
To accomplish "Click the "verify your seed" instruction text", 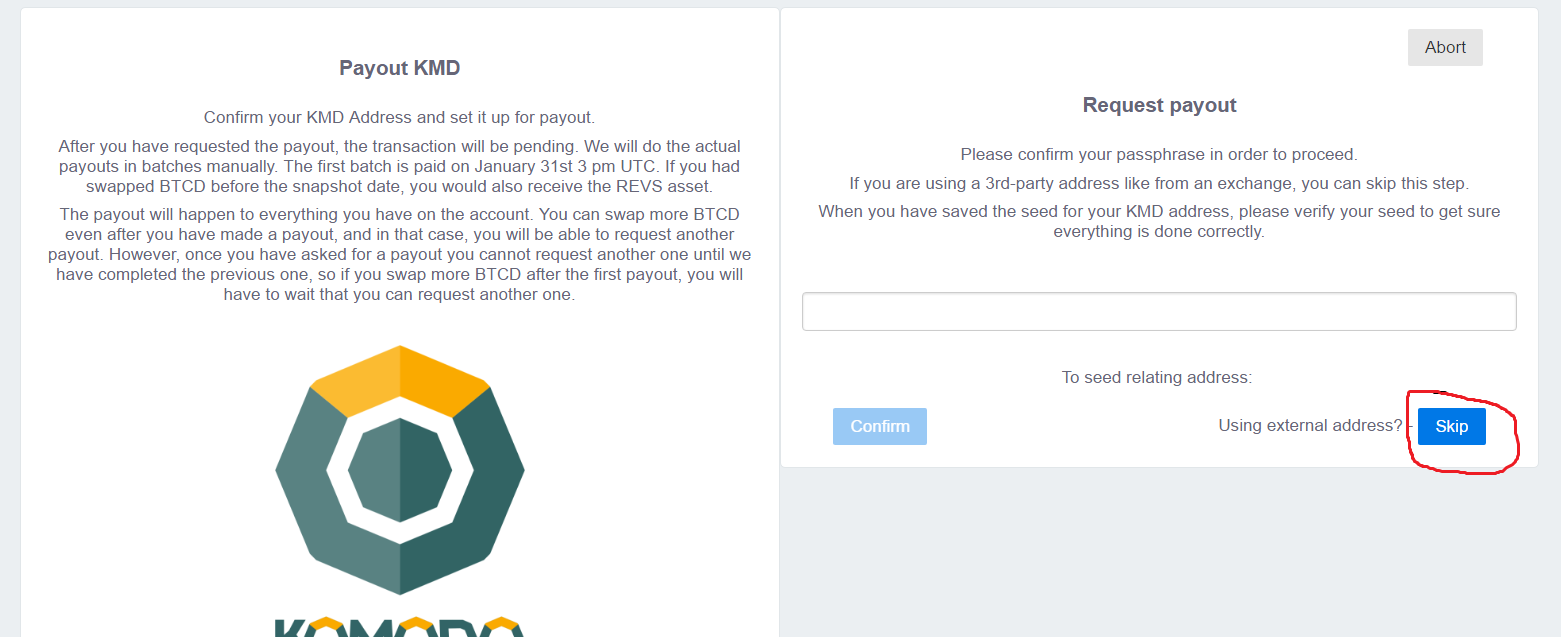I will click(1159, 221).
